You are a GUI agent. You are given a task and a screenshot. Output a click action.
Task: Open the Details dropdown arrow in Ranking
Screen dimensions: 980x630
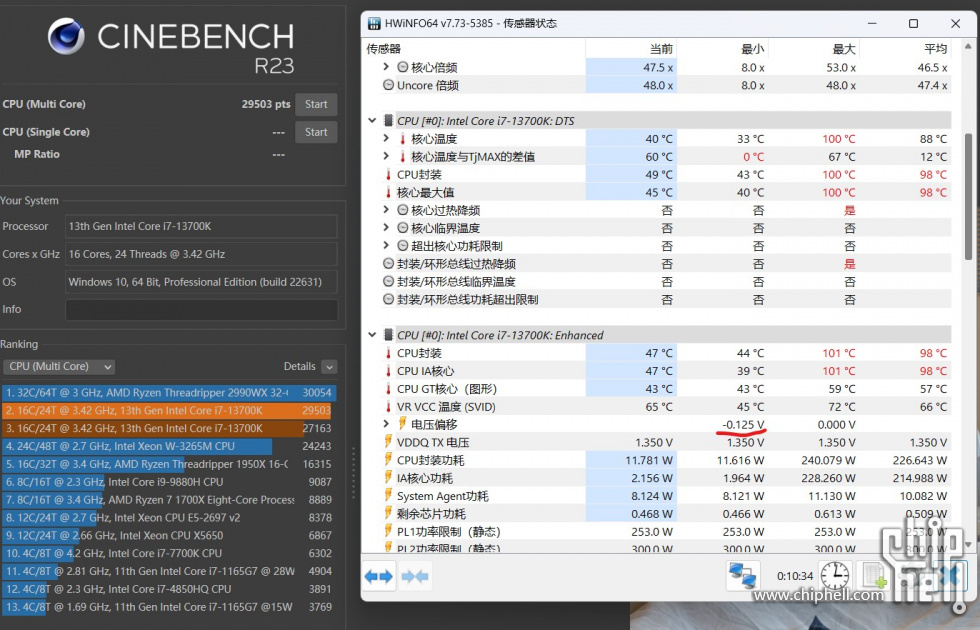329,367
